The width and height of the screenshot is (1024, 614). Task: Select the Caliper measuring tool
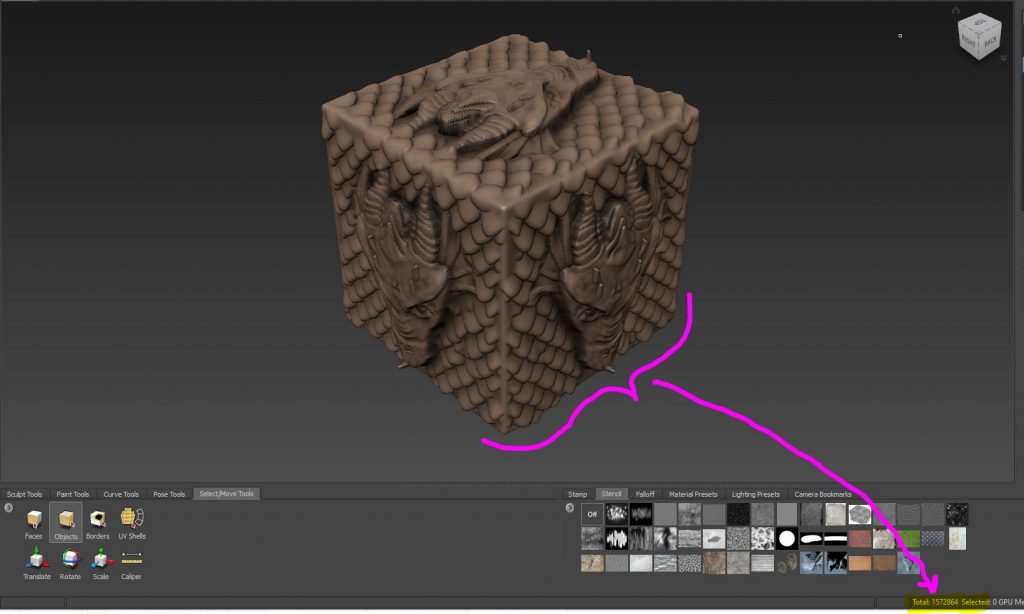[131, 558]
